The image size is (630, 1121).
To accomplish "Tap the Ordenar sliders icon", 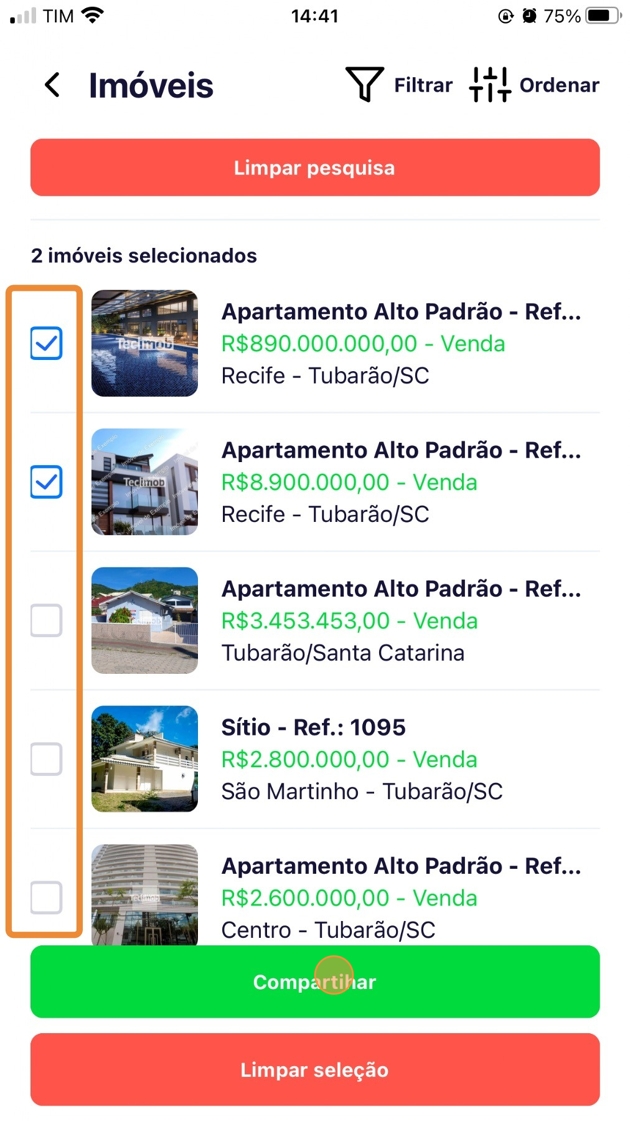I will pyautogui.click(x=490, y=85).
